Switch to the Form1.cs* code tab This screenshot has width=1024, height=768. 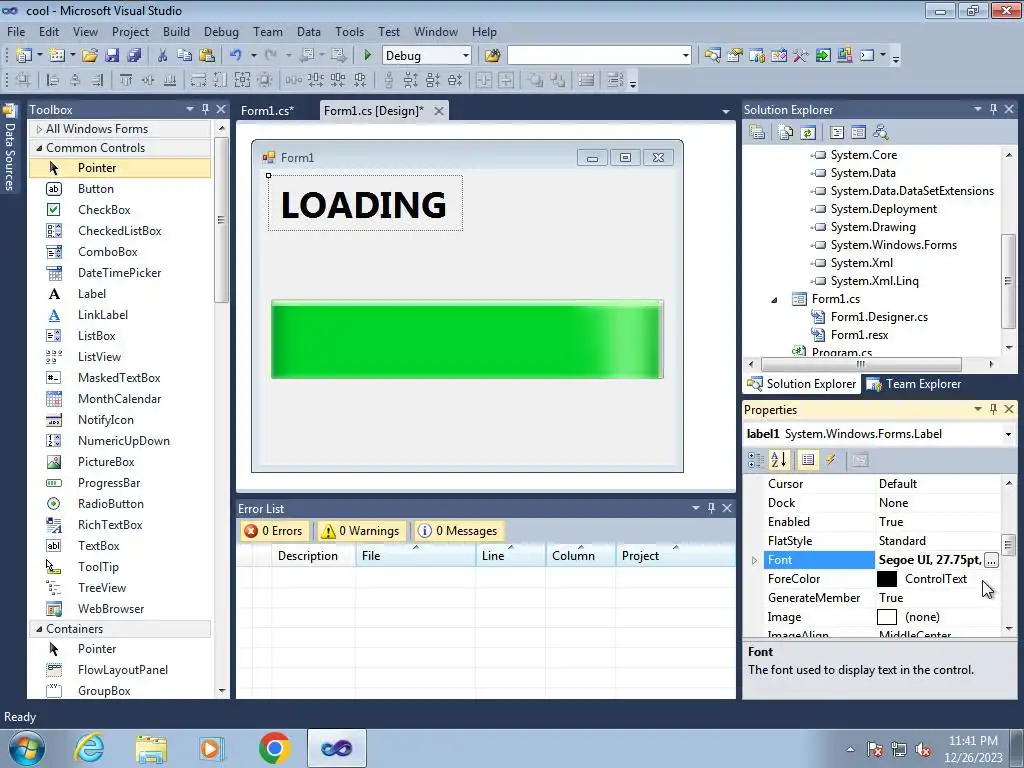267,111
